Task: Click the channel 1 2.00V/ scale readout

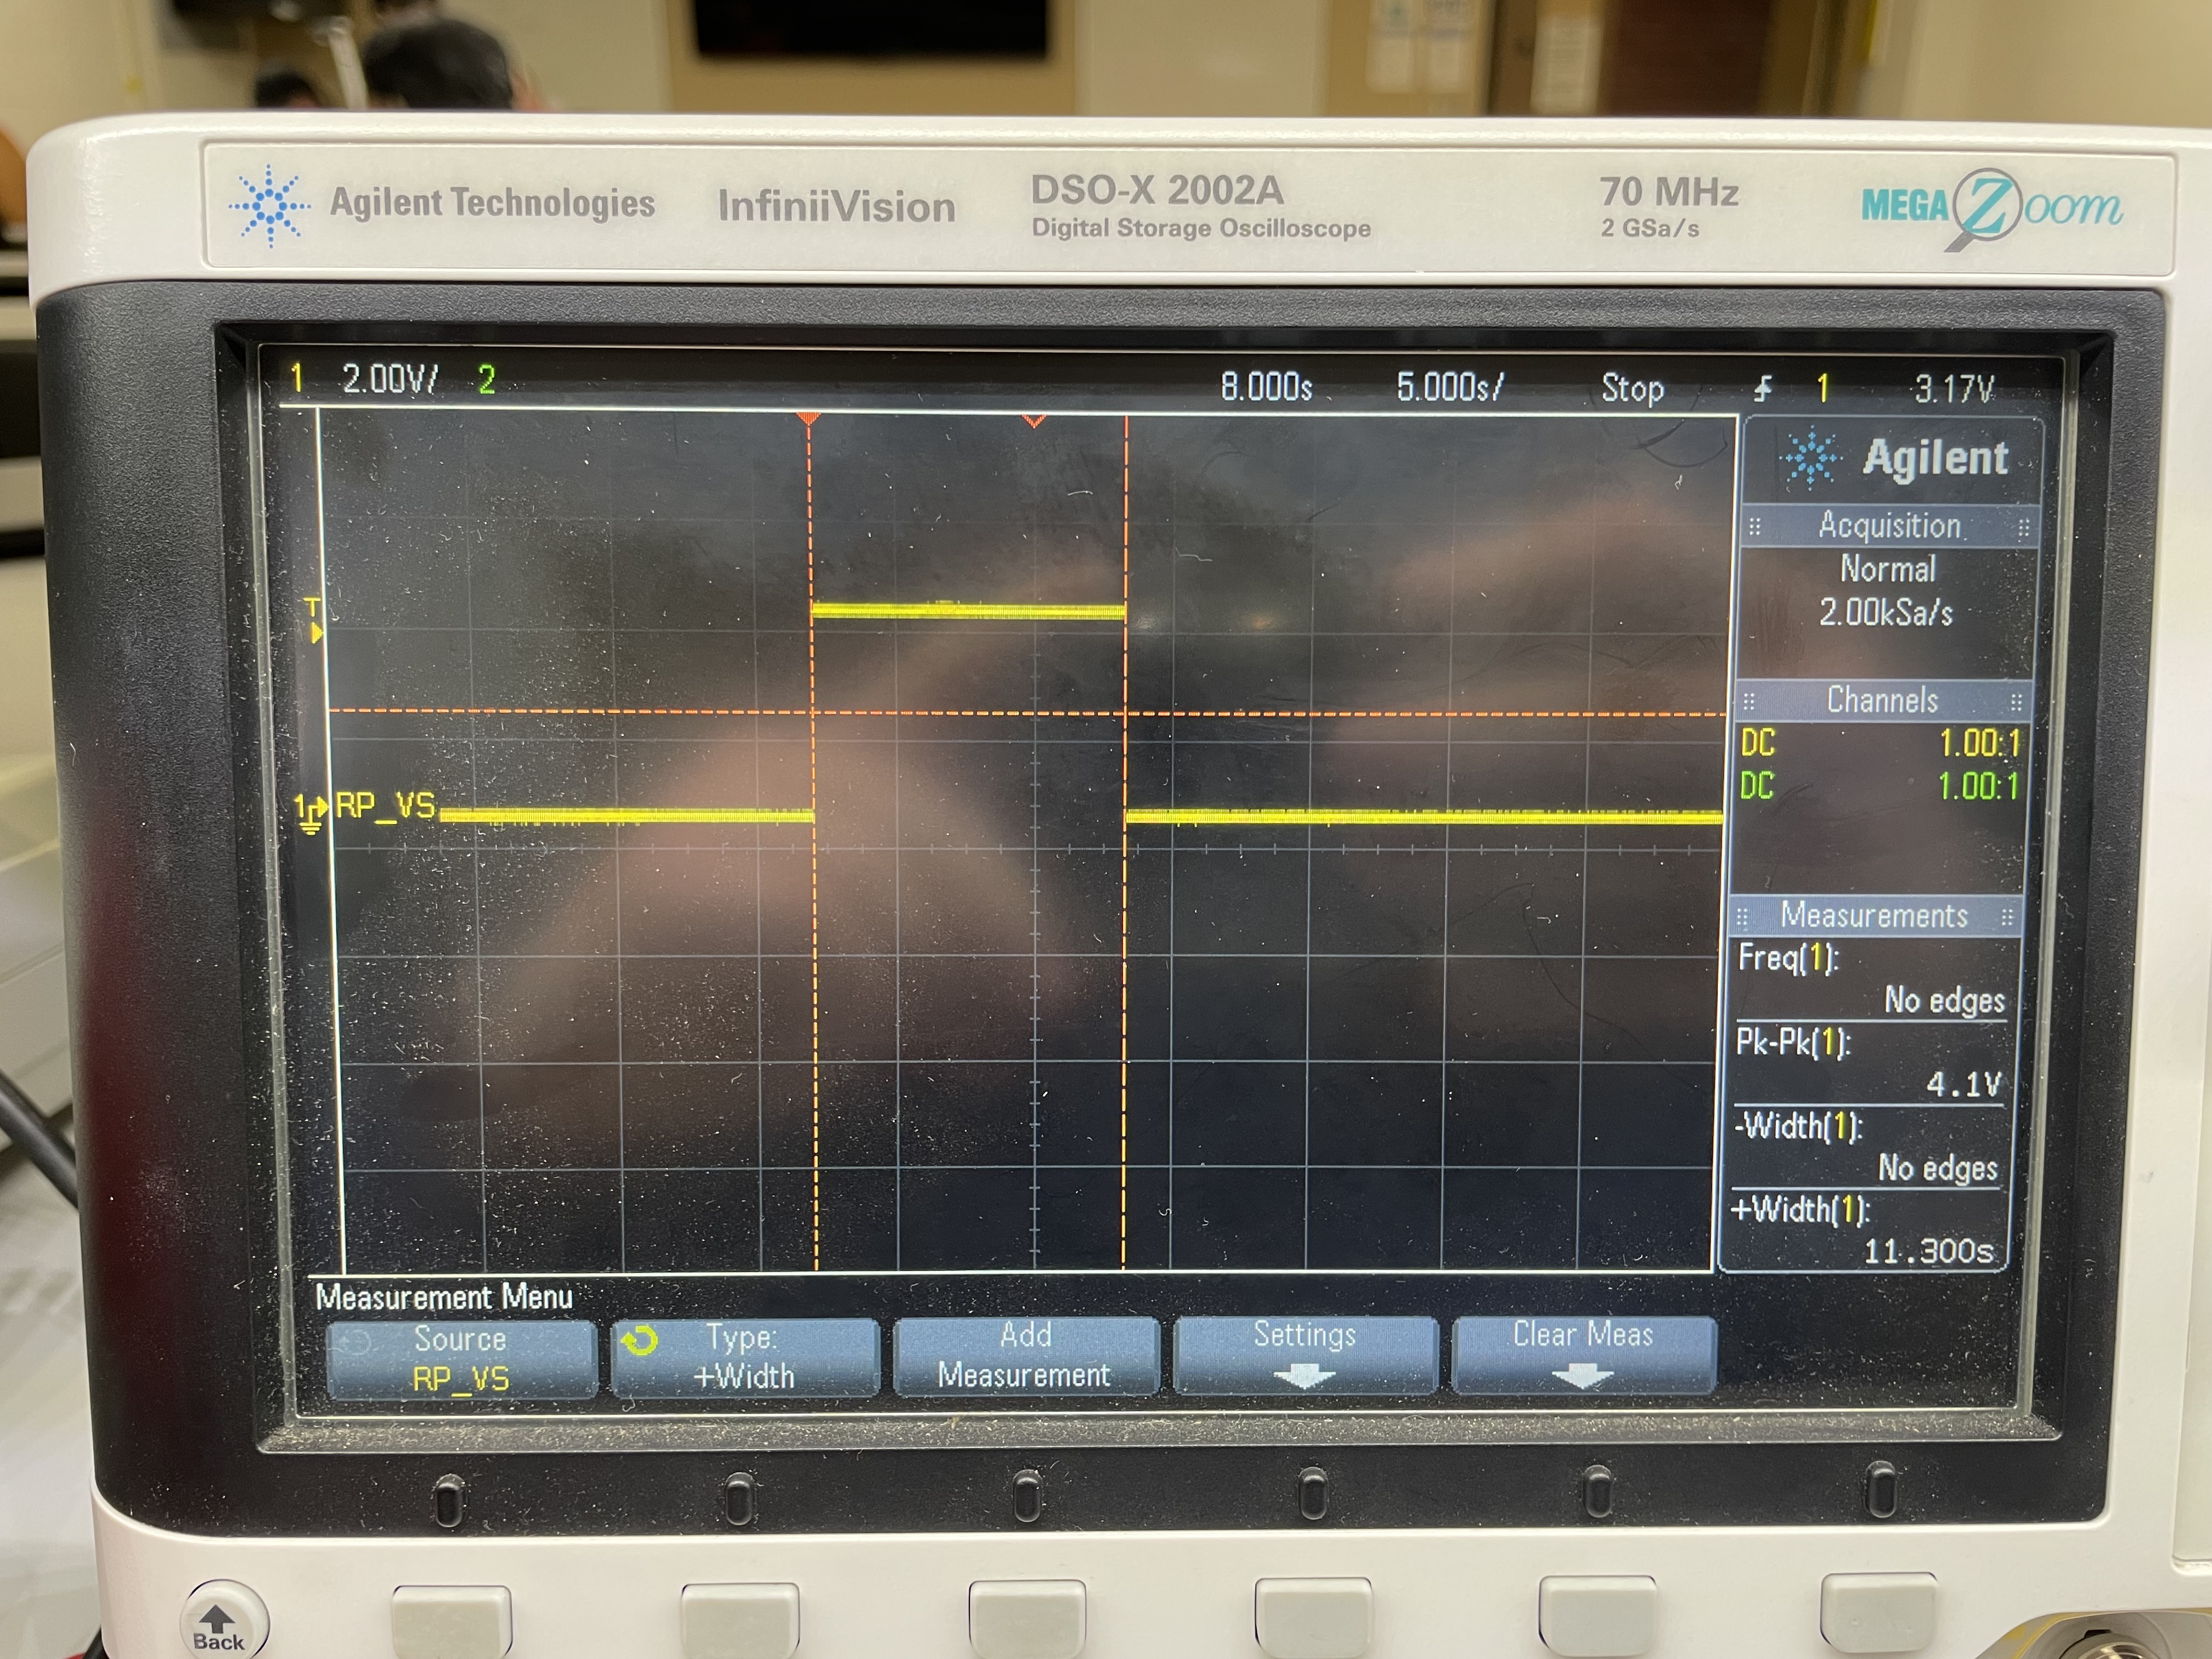Action: (x=389, y=379)
